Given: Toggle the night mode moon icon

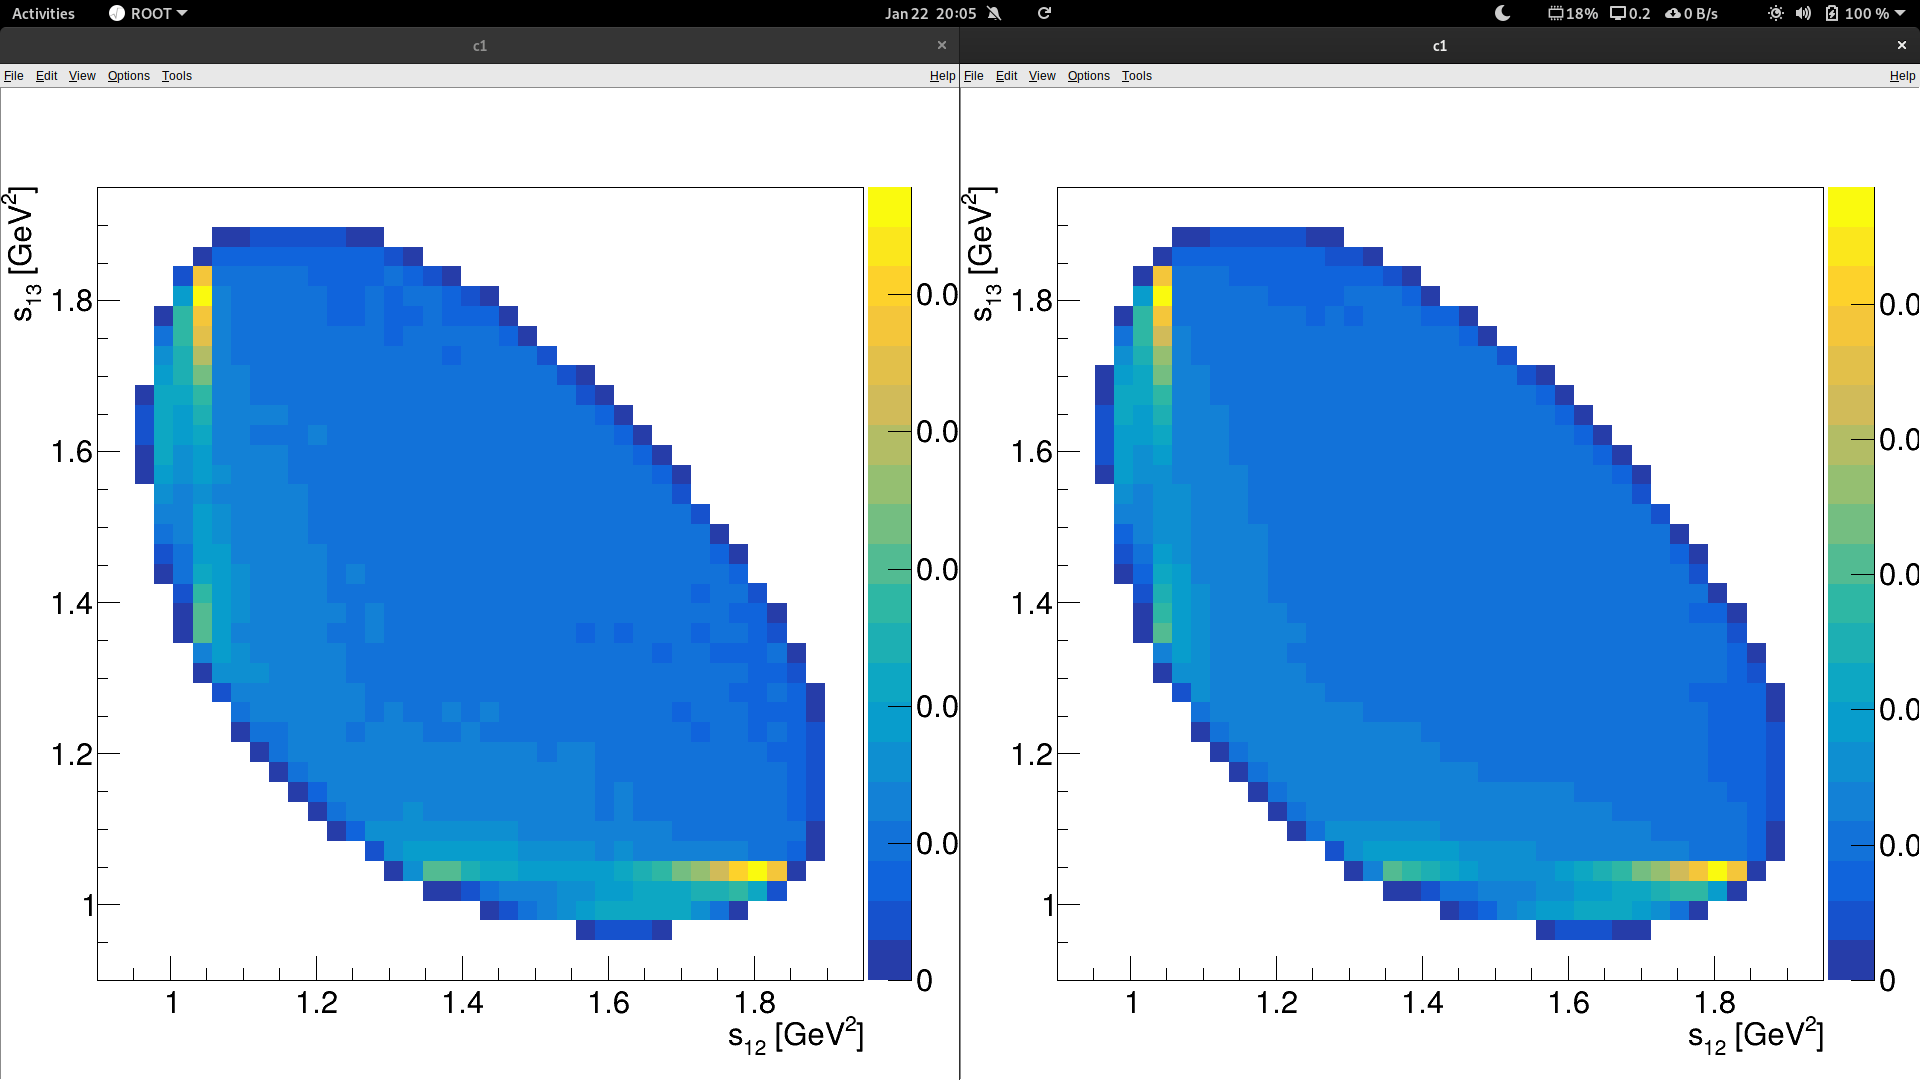Looking at the screenshot, I should [1502, 13].
